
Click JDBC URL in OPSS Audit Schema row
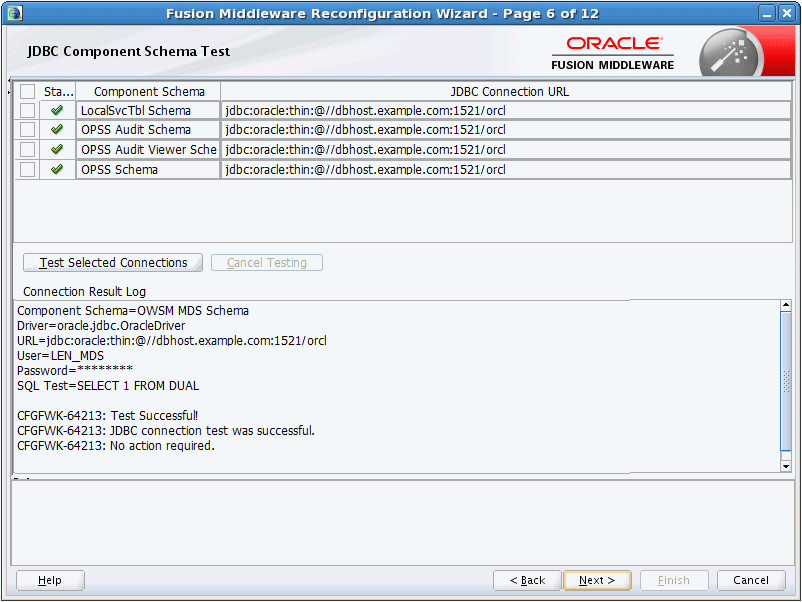[506, 129]
